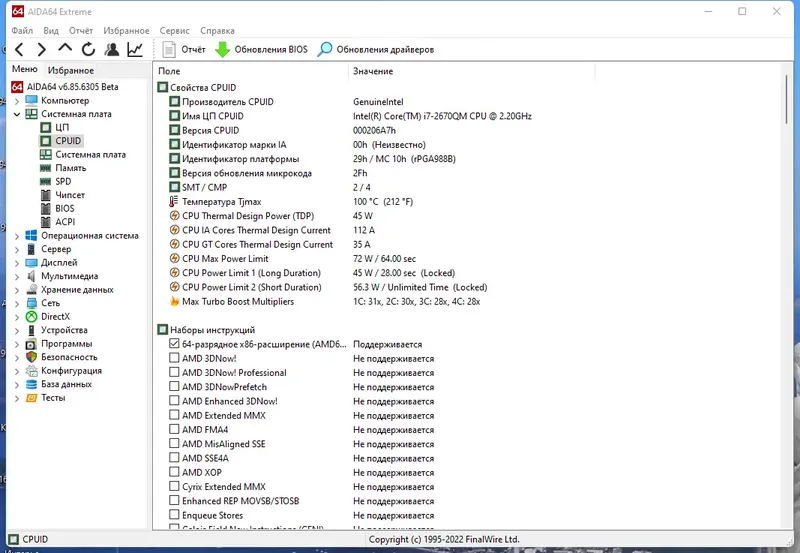
Task: Expand the Компьютер tree node
Action: 17,100
